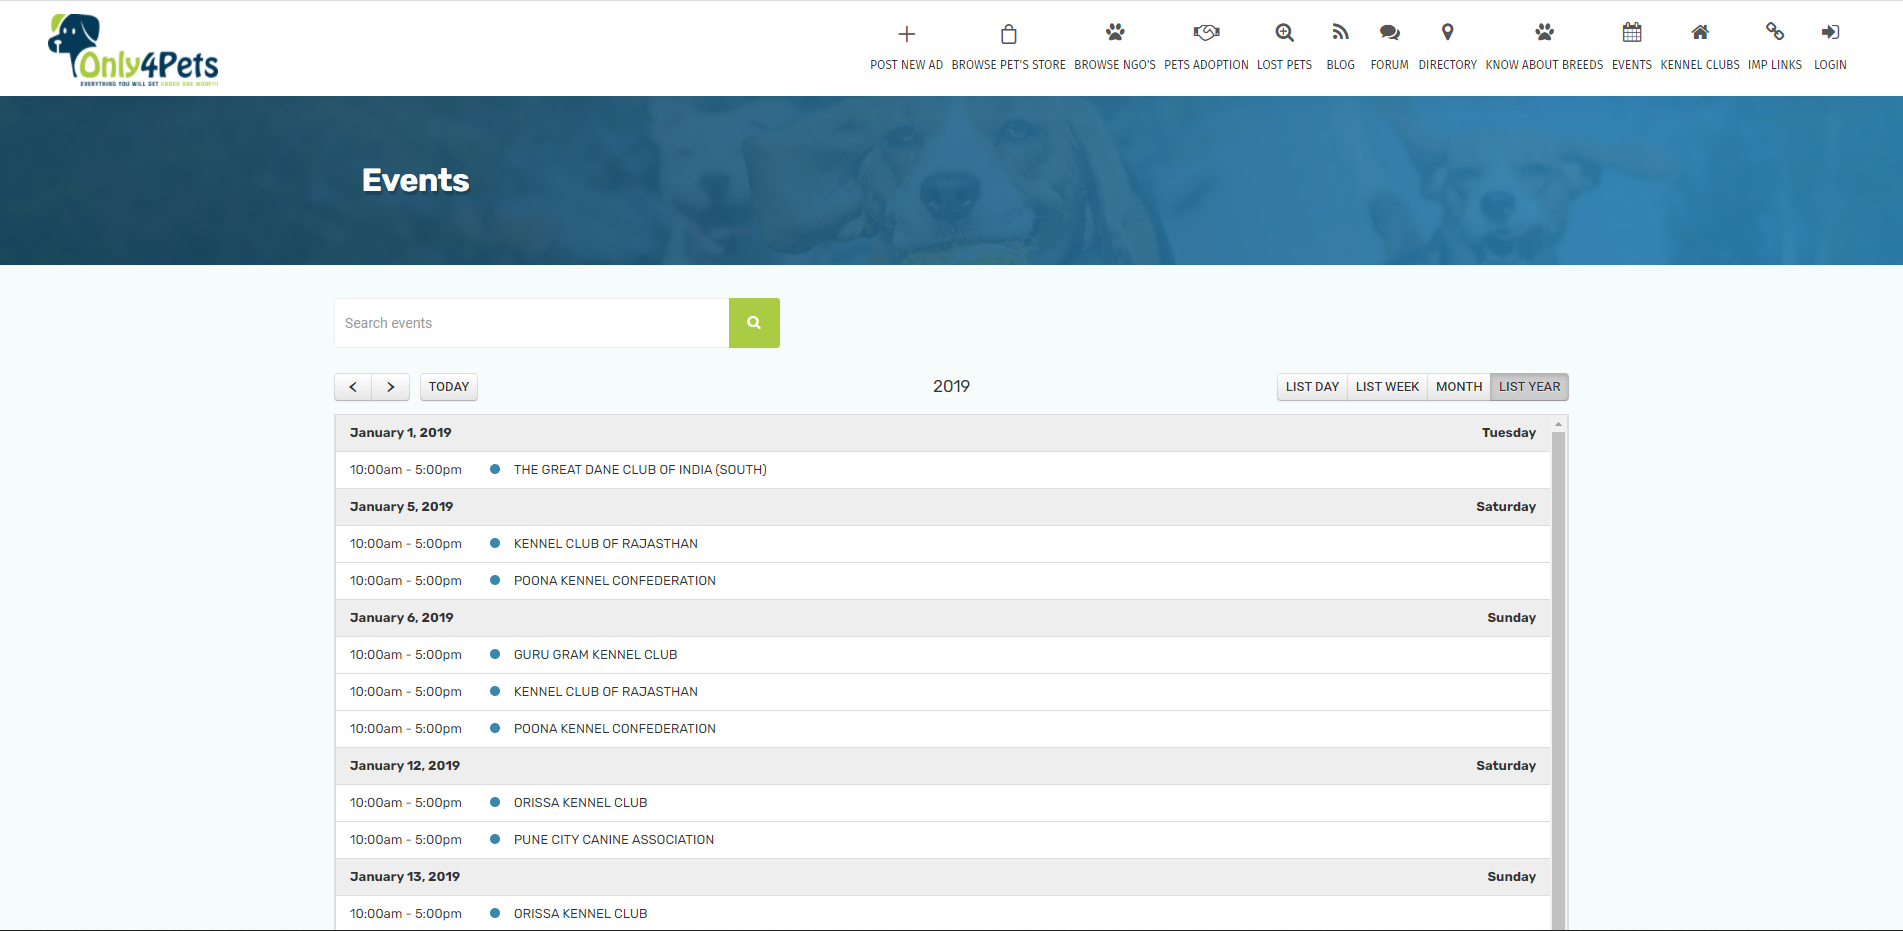The image size is (1903, 931).
Task: Focus the Search events input field
Action: tap(531, 323)
